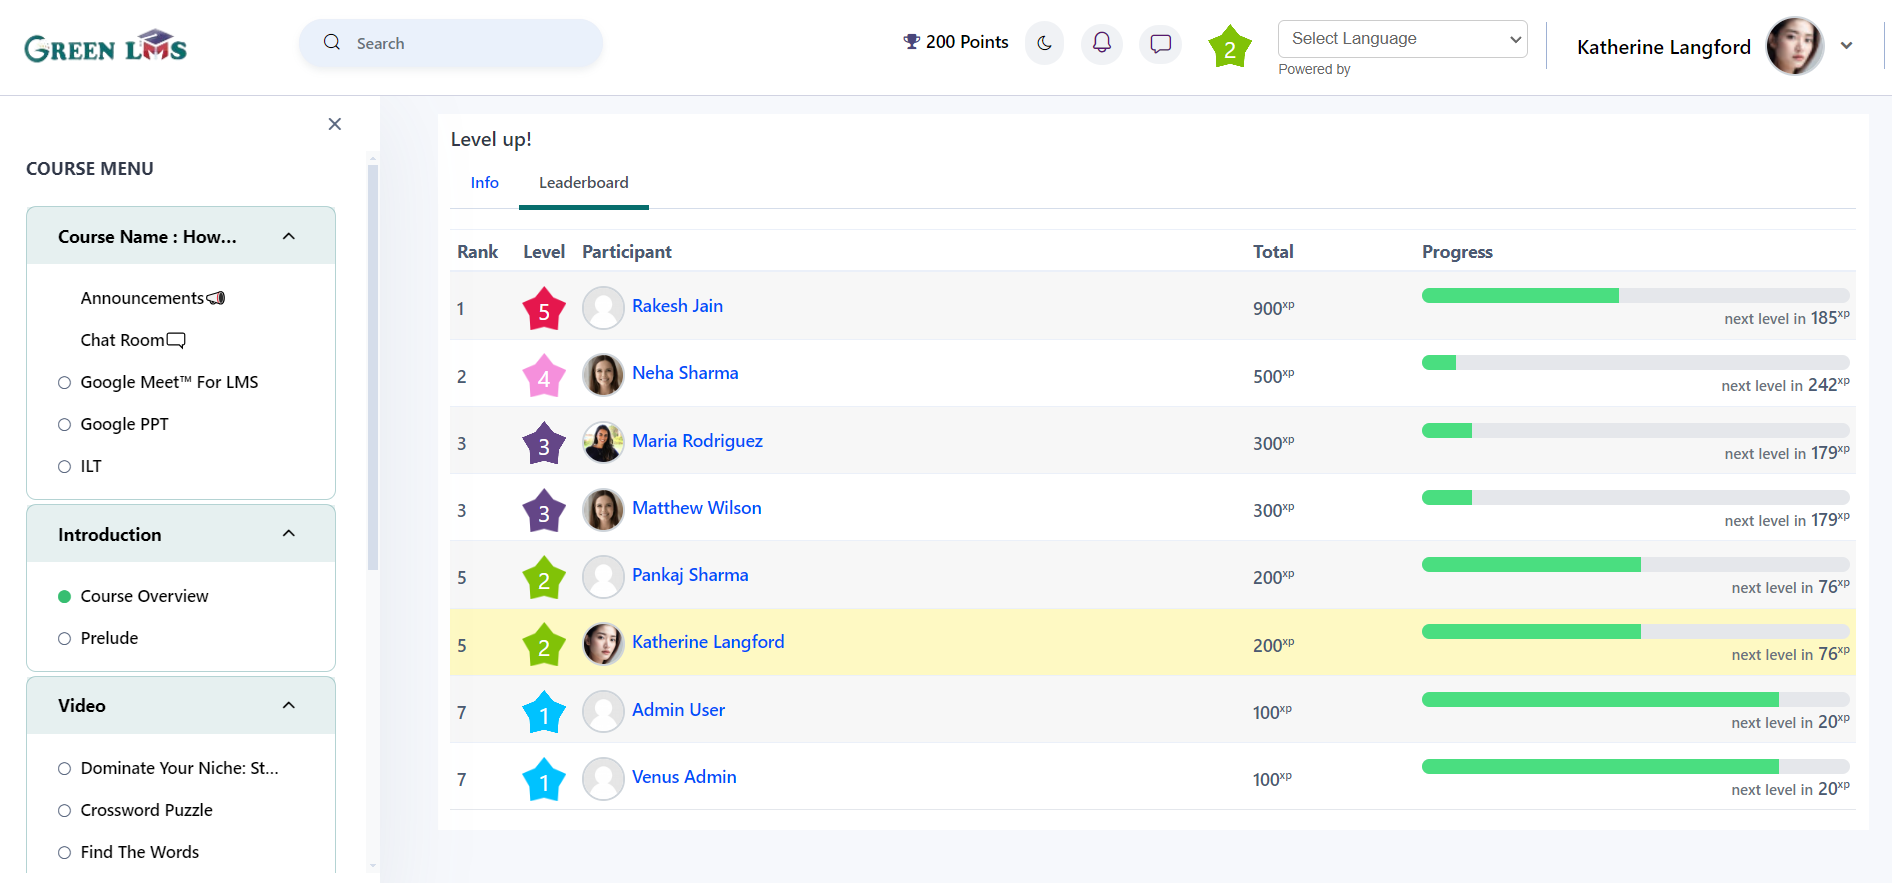Collapse the Introduction section
This screenshot has height=883, width=1892.
click(x=289, y=534)
